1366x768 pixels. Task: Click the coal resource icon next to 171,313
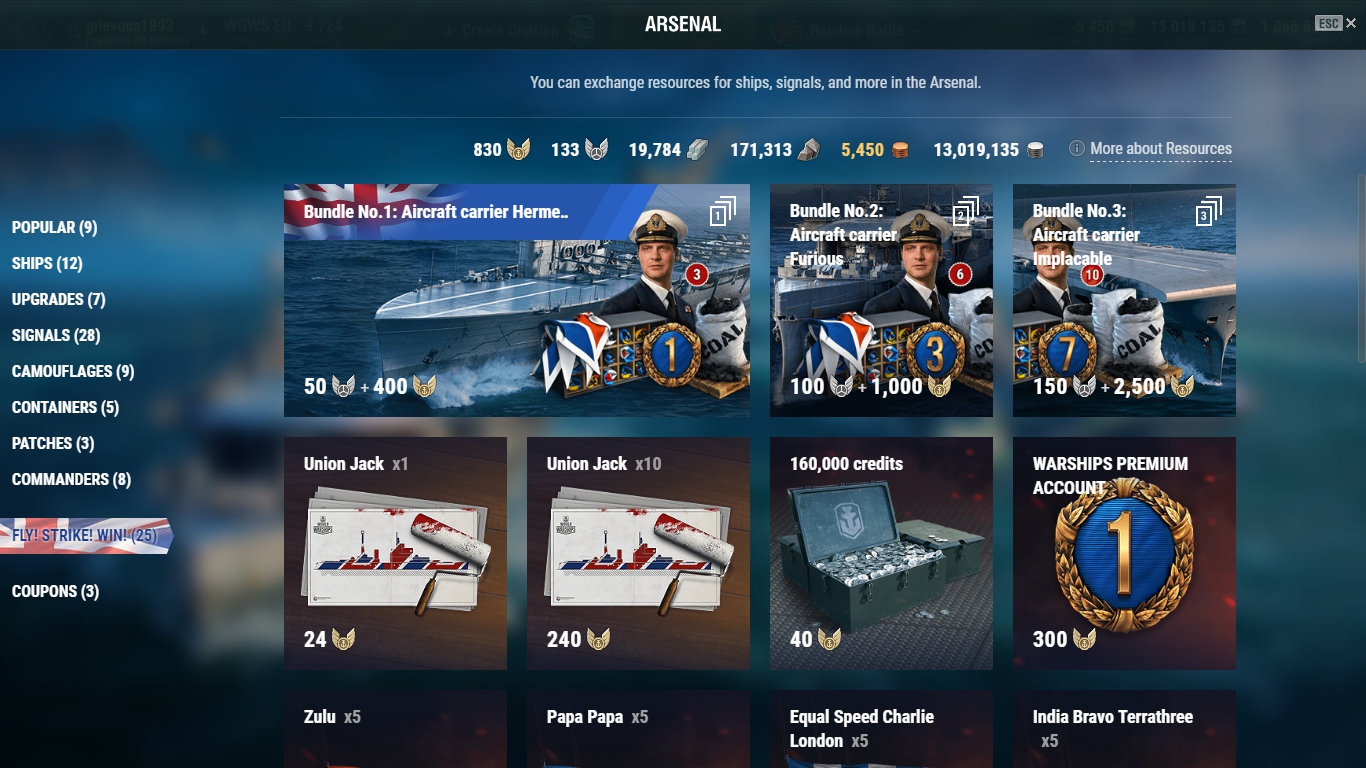coord(809,150)
